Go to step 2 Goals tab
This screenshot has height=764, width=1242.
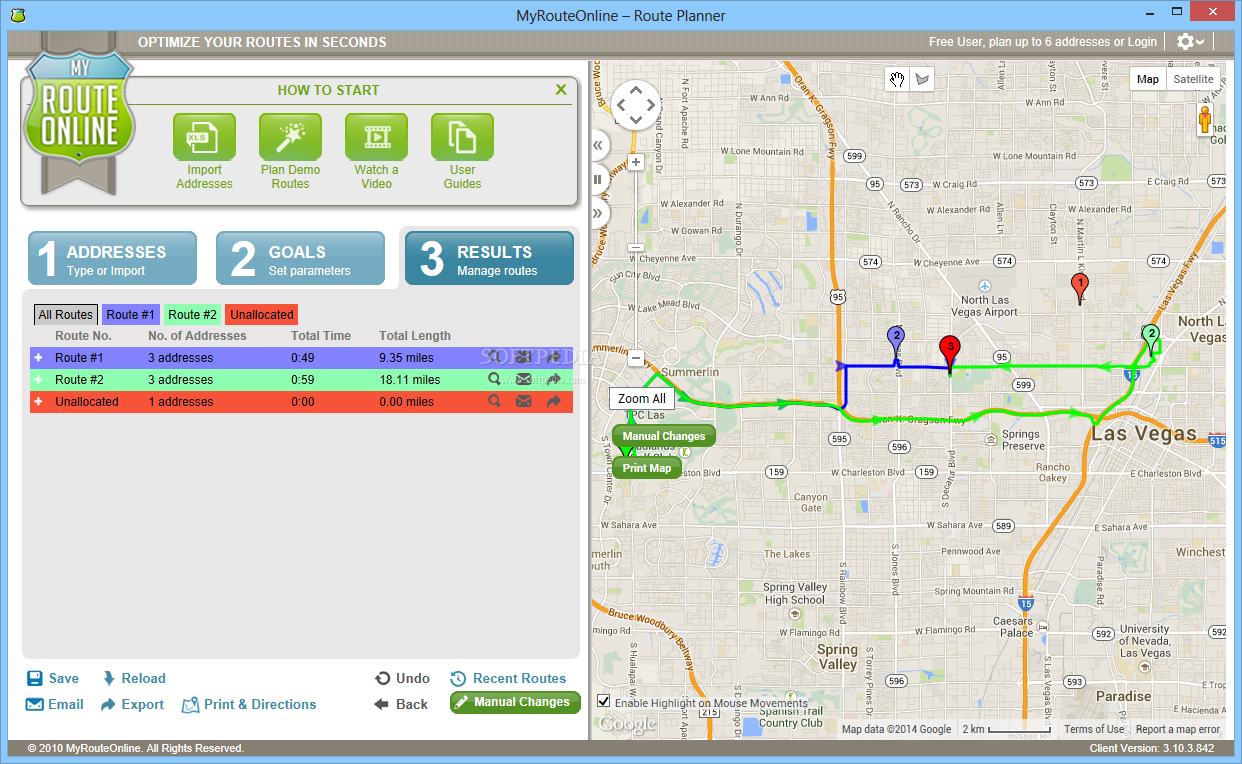(300, 258)
